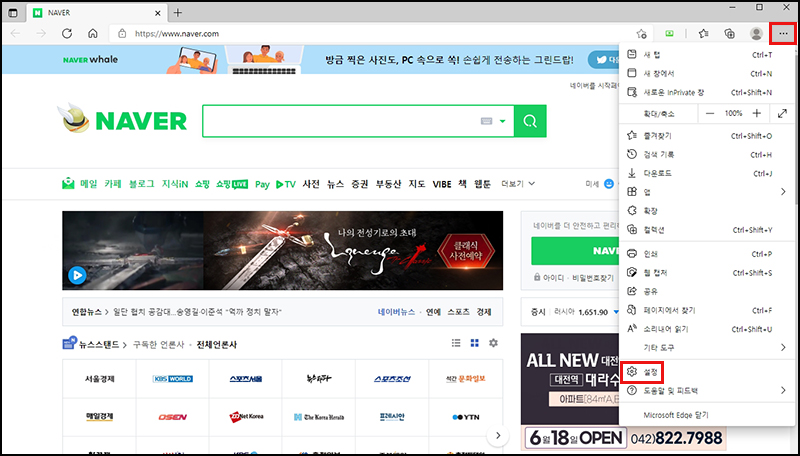Expand 더보기 dropdown in NAVER menu
The height and width of the screenshot is (456, 800).
[x=518, y=184]
